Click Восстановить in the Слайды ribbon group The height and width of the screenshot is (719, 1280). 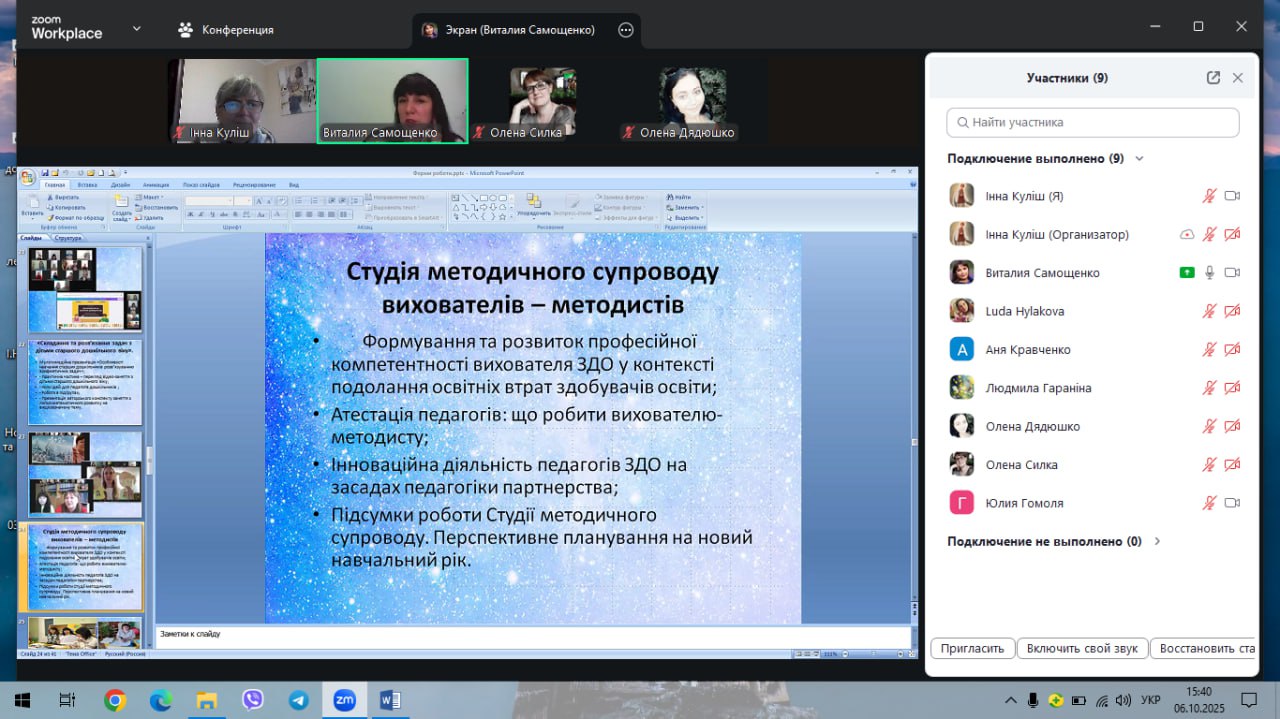coord(157,207)
